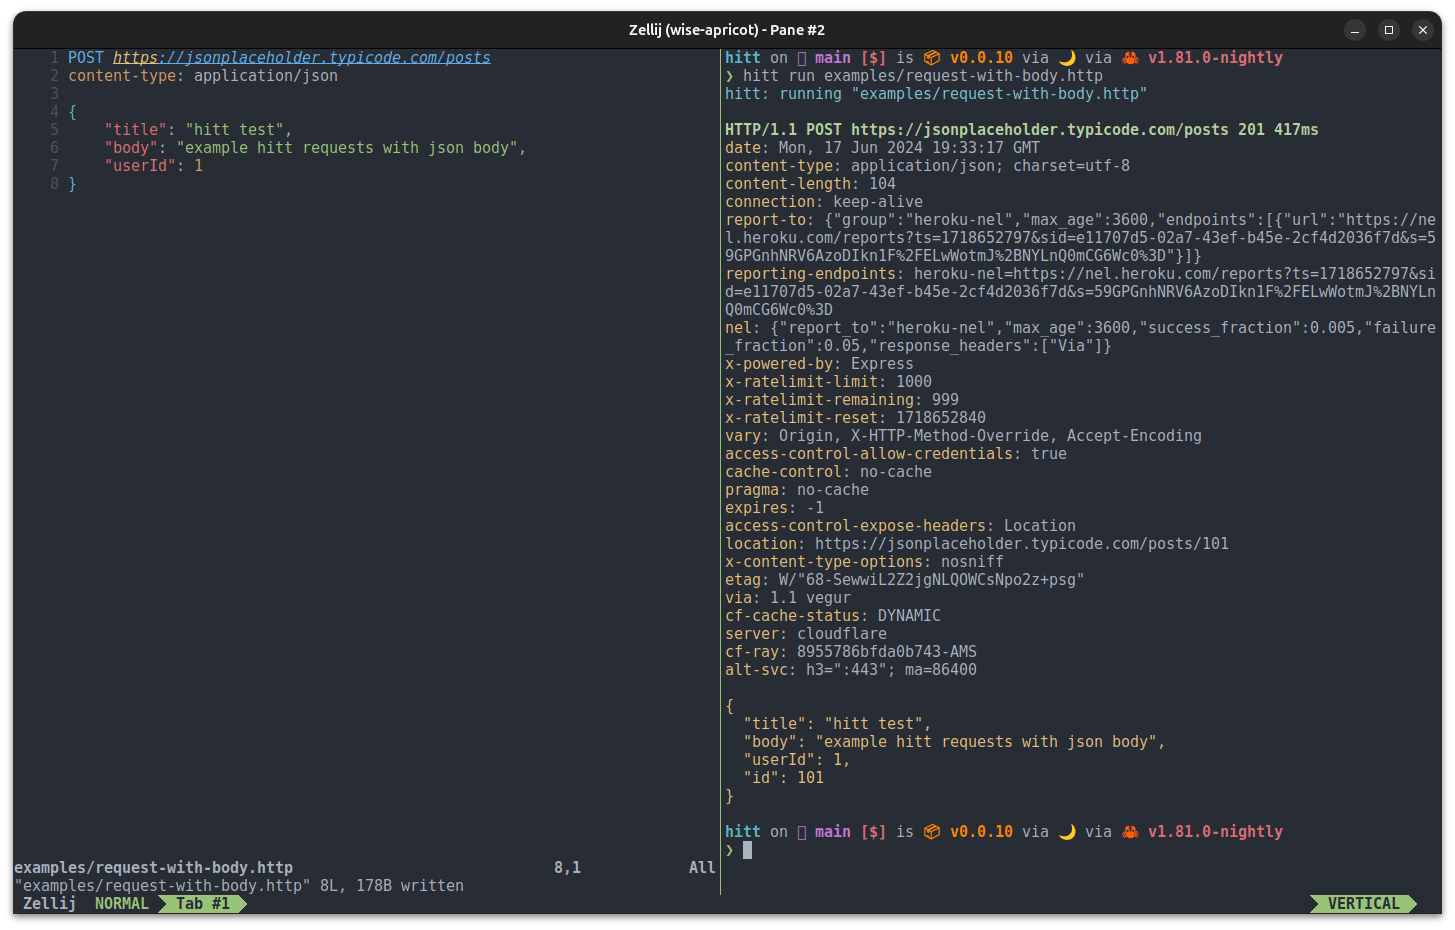The width and height of the screenshot is (1455, 930).
Task: Click 'access-control-allow-credentials: true' header
Action: tap(896, 454)
